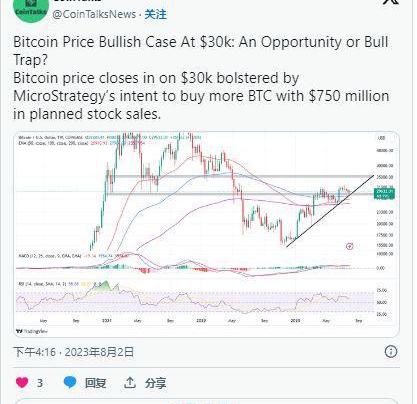The image size is (417, 404).
Task: Click the like count 3
Action: click(x=40, y=383)
